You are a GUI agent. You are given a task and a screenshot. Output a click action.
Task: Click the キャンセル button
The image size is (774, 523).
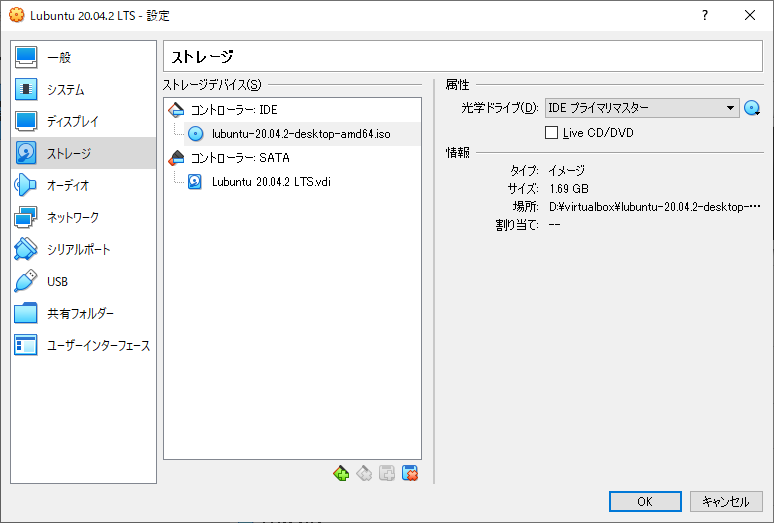click(726, 501)
